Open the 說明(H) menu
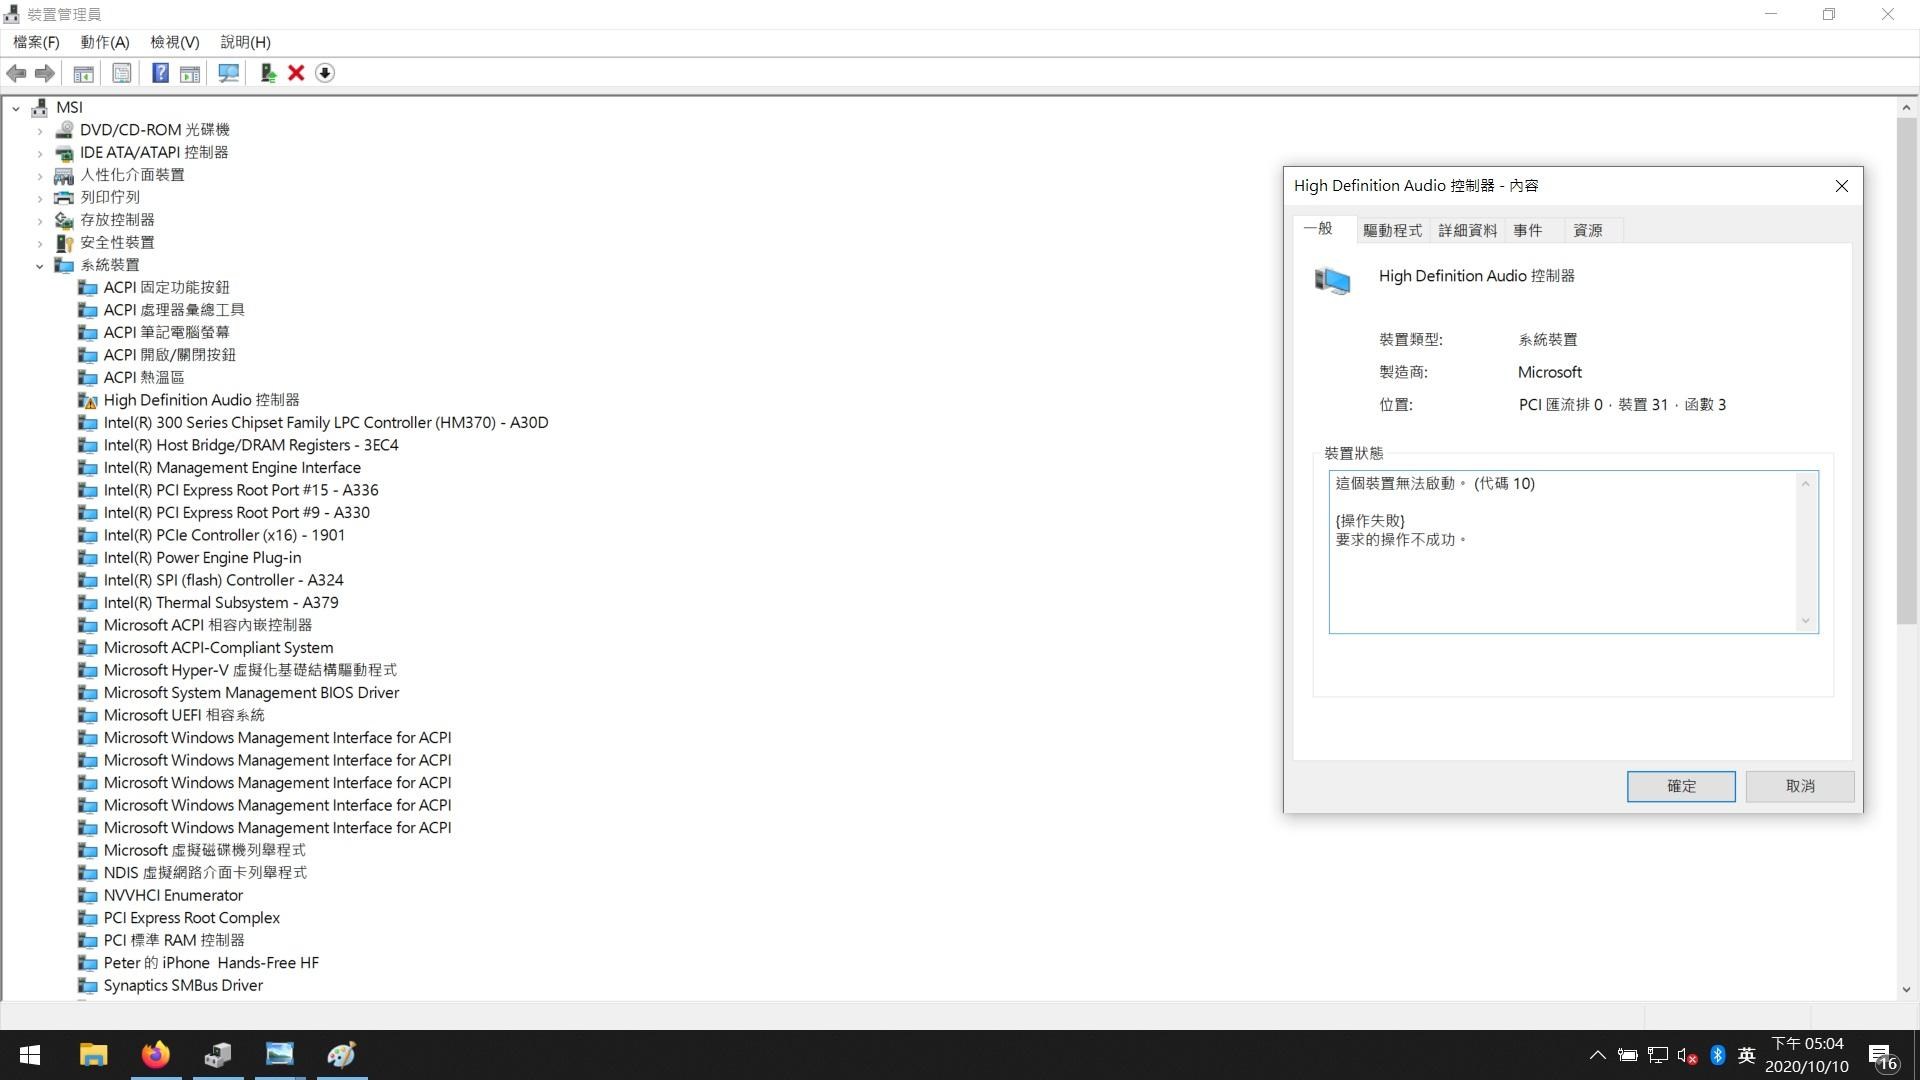 click(x=246, y=42)
